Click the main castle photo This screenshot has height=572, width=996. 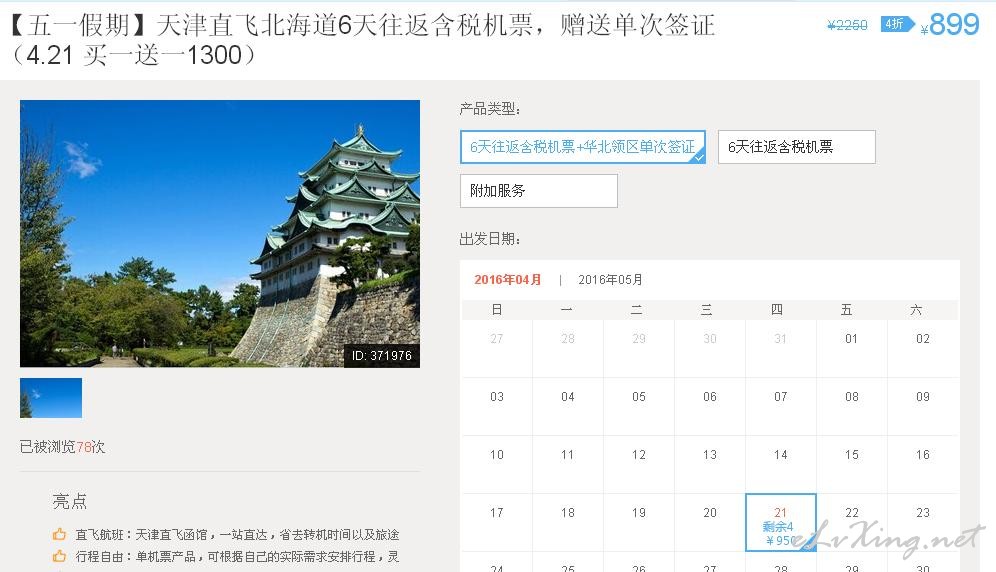[220, 233]
